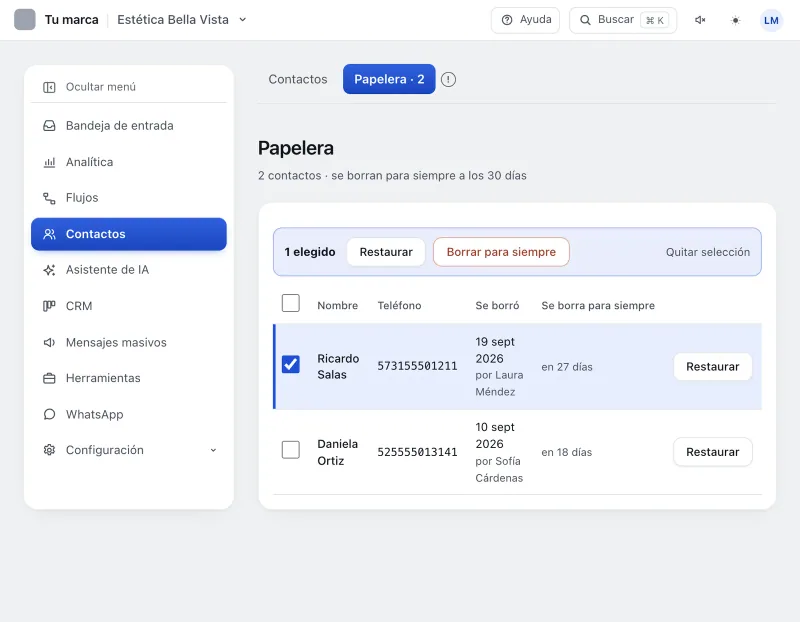Click Borrar para siempre button
Screen dimensions: 800x622
click(501, 252)
